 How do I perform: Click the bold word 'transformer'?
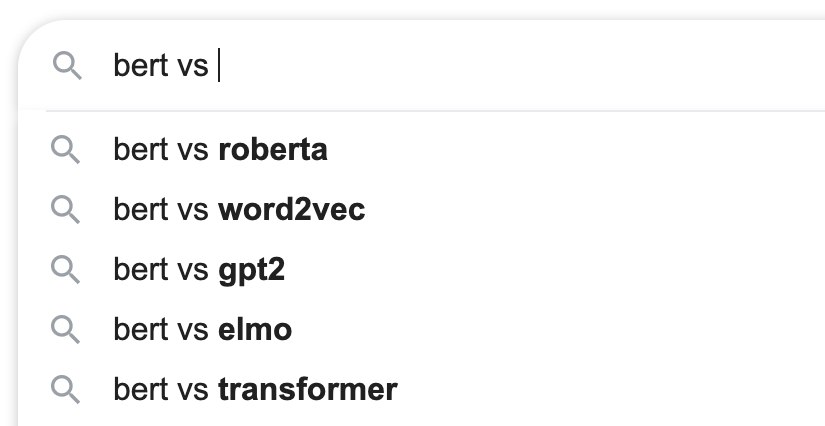coord(307,389)
